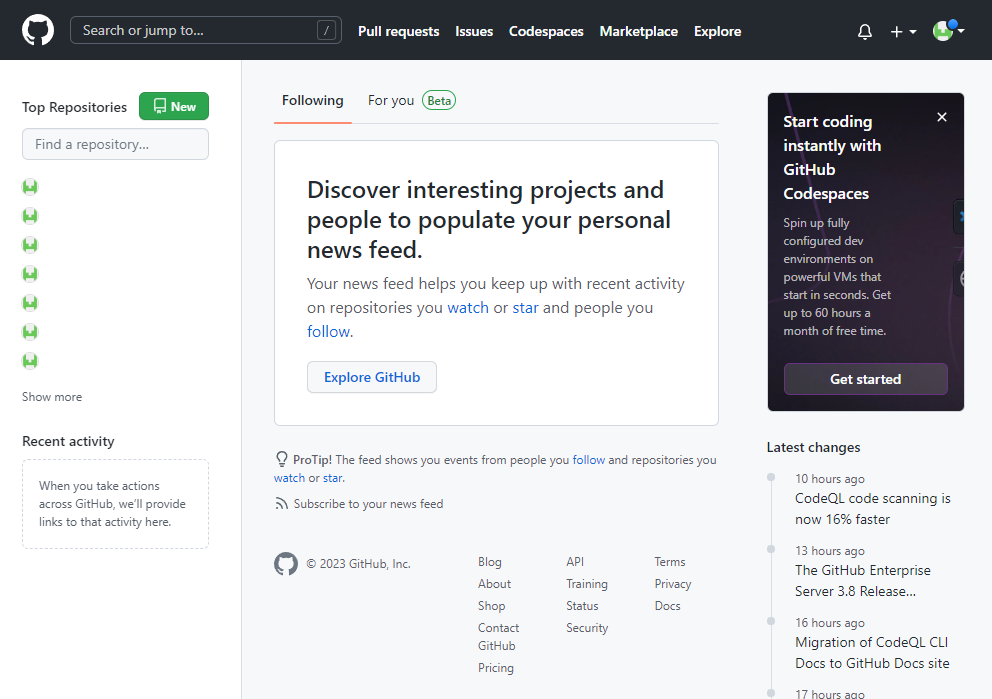Click the footer GitHub logo
The height and width of the screenshot is (699, 992).
coord(286,563)
